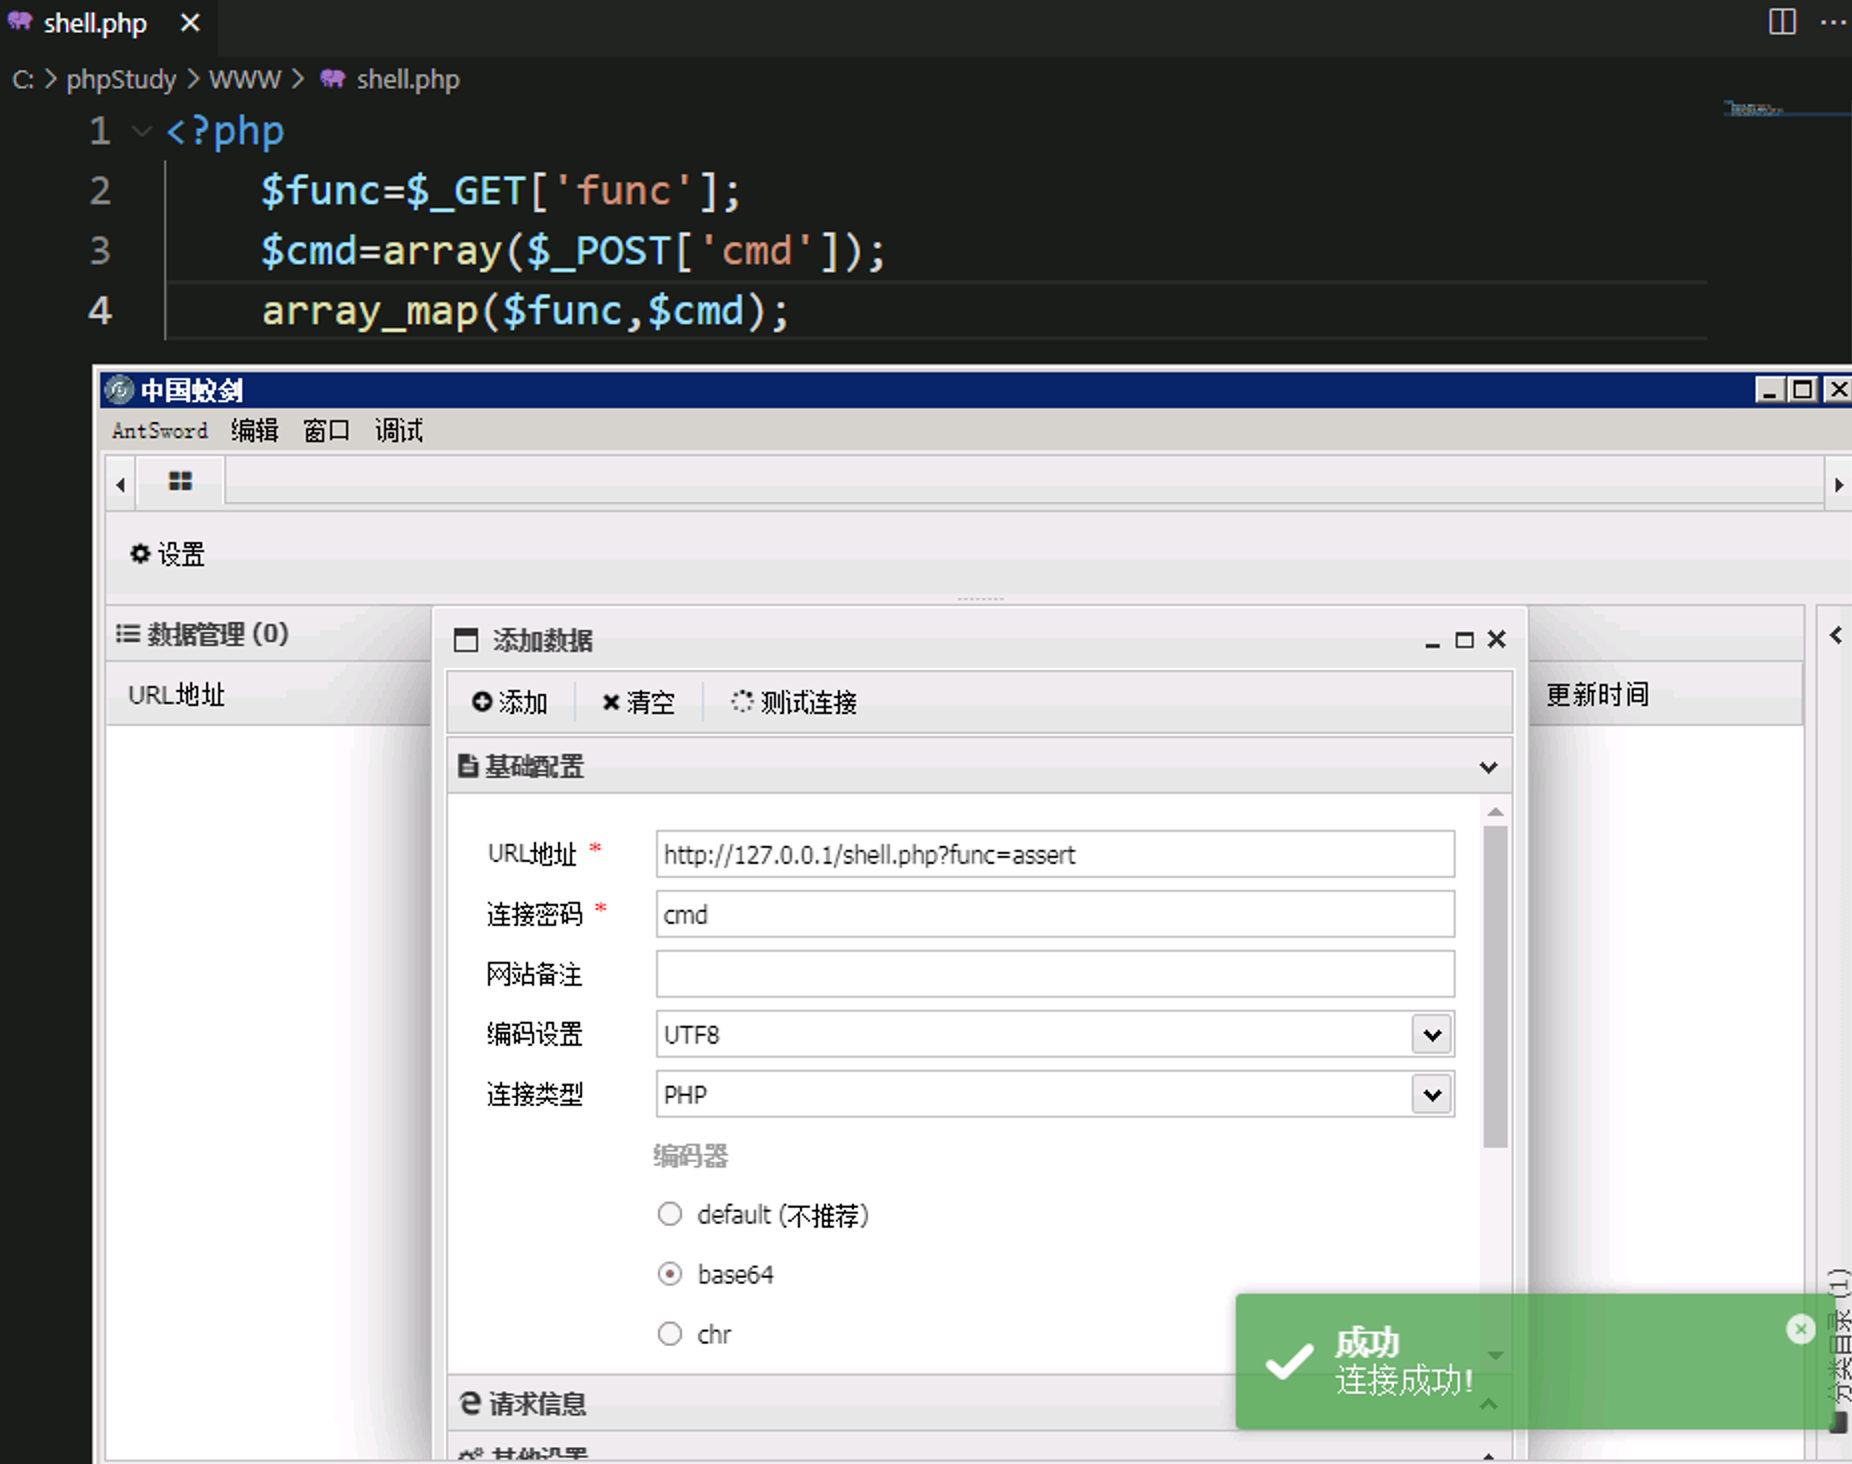The image size is (1852, 1464).
Task: Click the right tab scroll arrow
Action: tap(1838, 485)
